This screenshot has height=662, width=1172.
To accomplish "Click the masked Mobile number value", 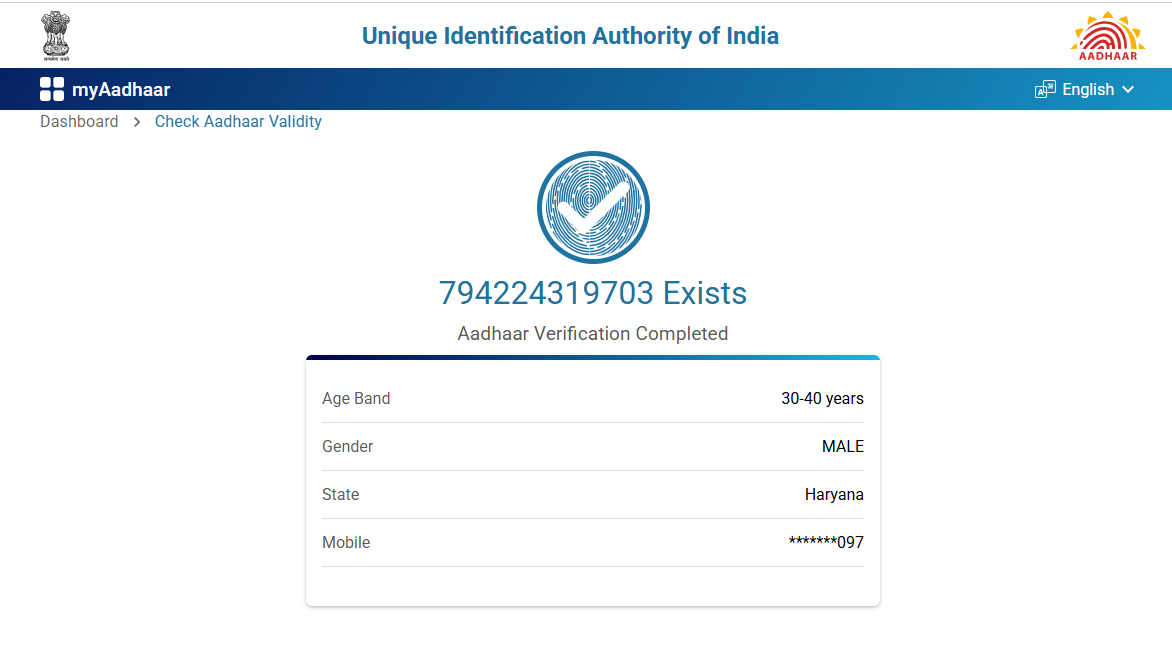I will 826,543.
